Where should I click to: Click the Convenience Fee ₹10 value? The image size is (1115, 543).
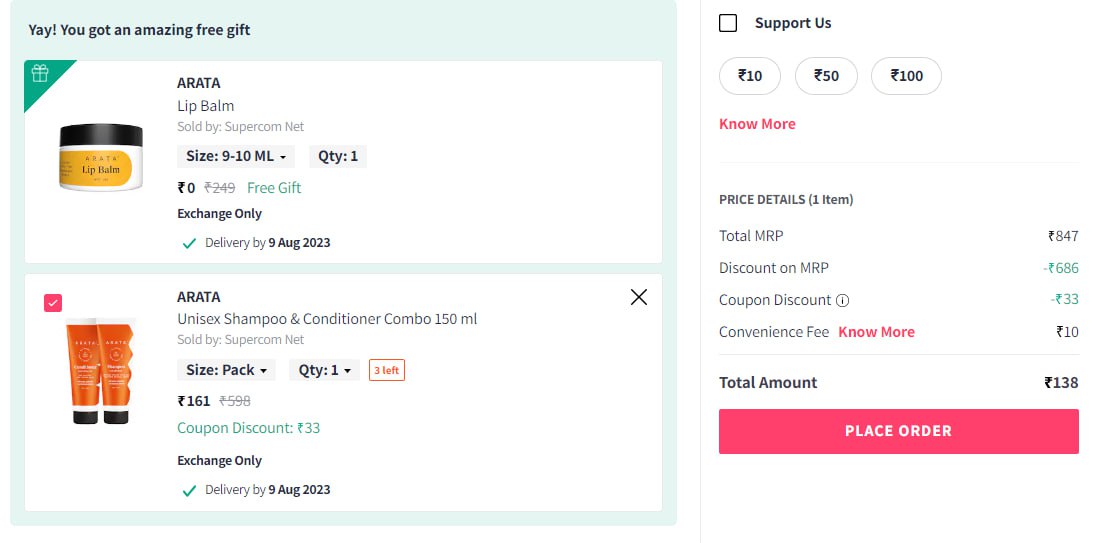pos(1067,332)
